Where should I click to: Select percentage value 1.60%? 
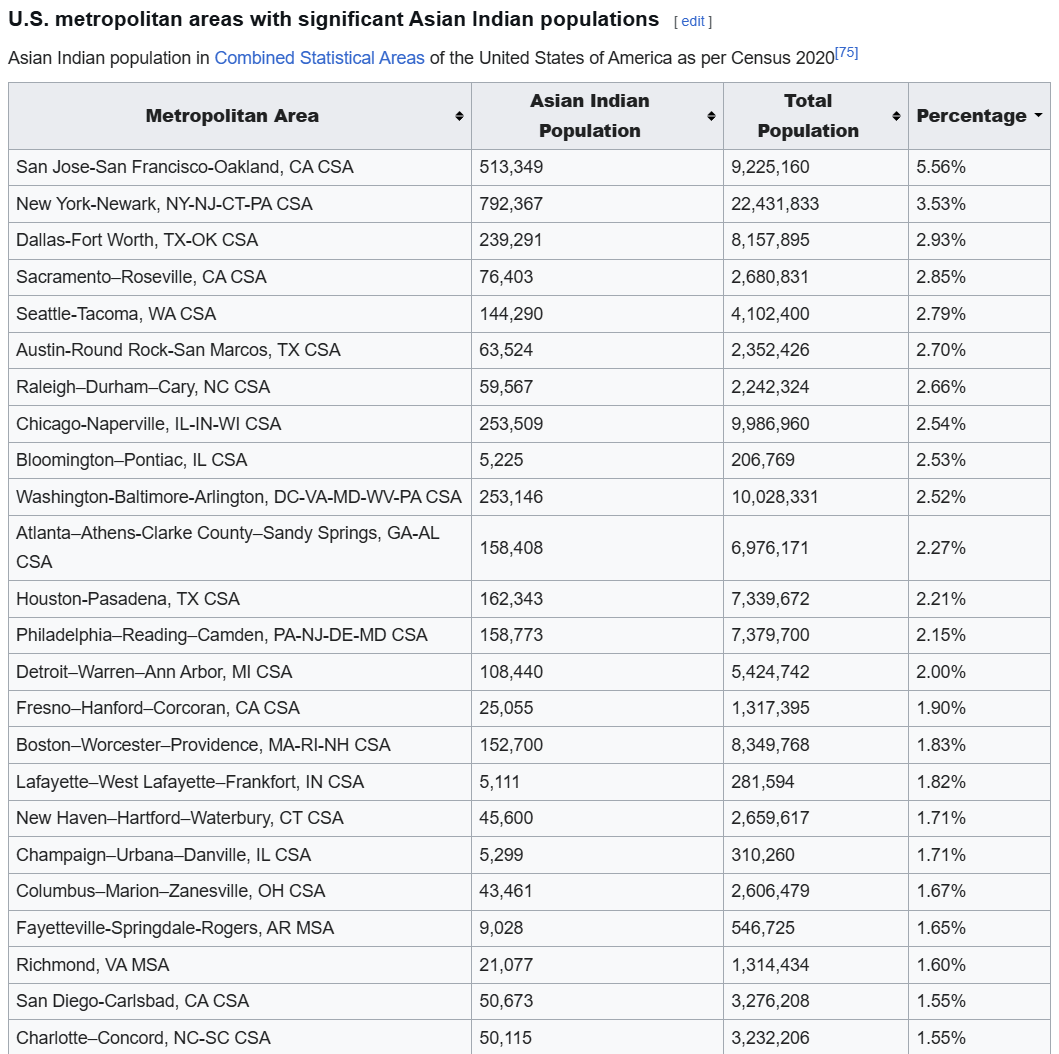pyautogui.click(x=941, y=965)
